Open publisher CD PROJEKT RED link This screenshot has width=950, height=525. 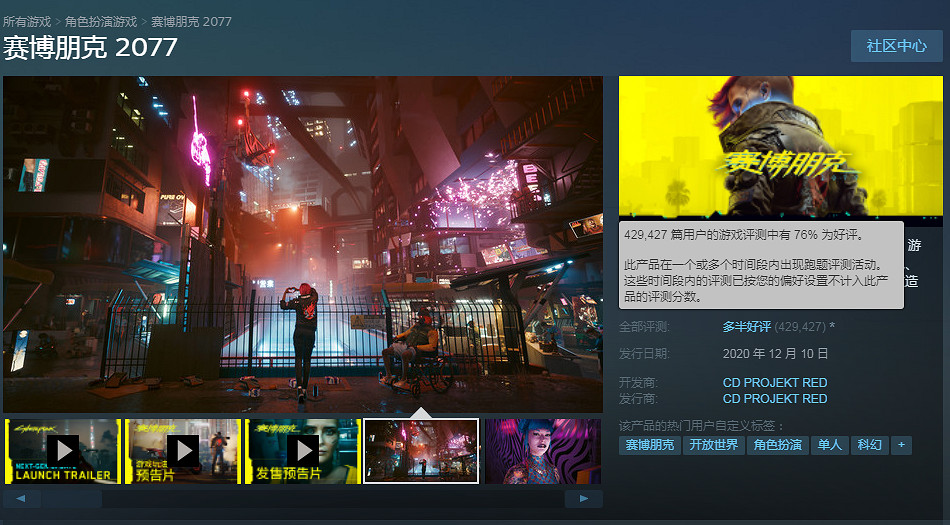[x=775, y=398]
